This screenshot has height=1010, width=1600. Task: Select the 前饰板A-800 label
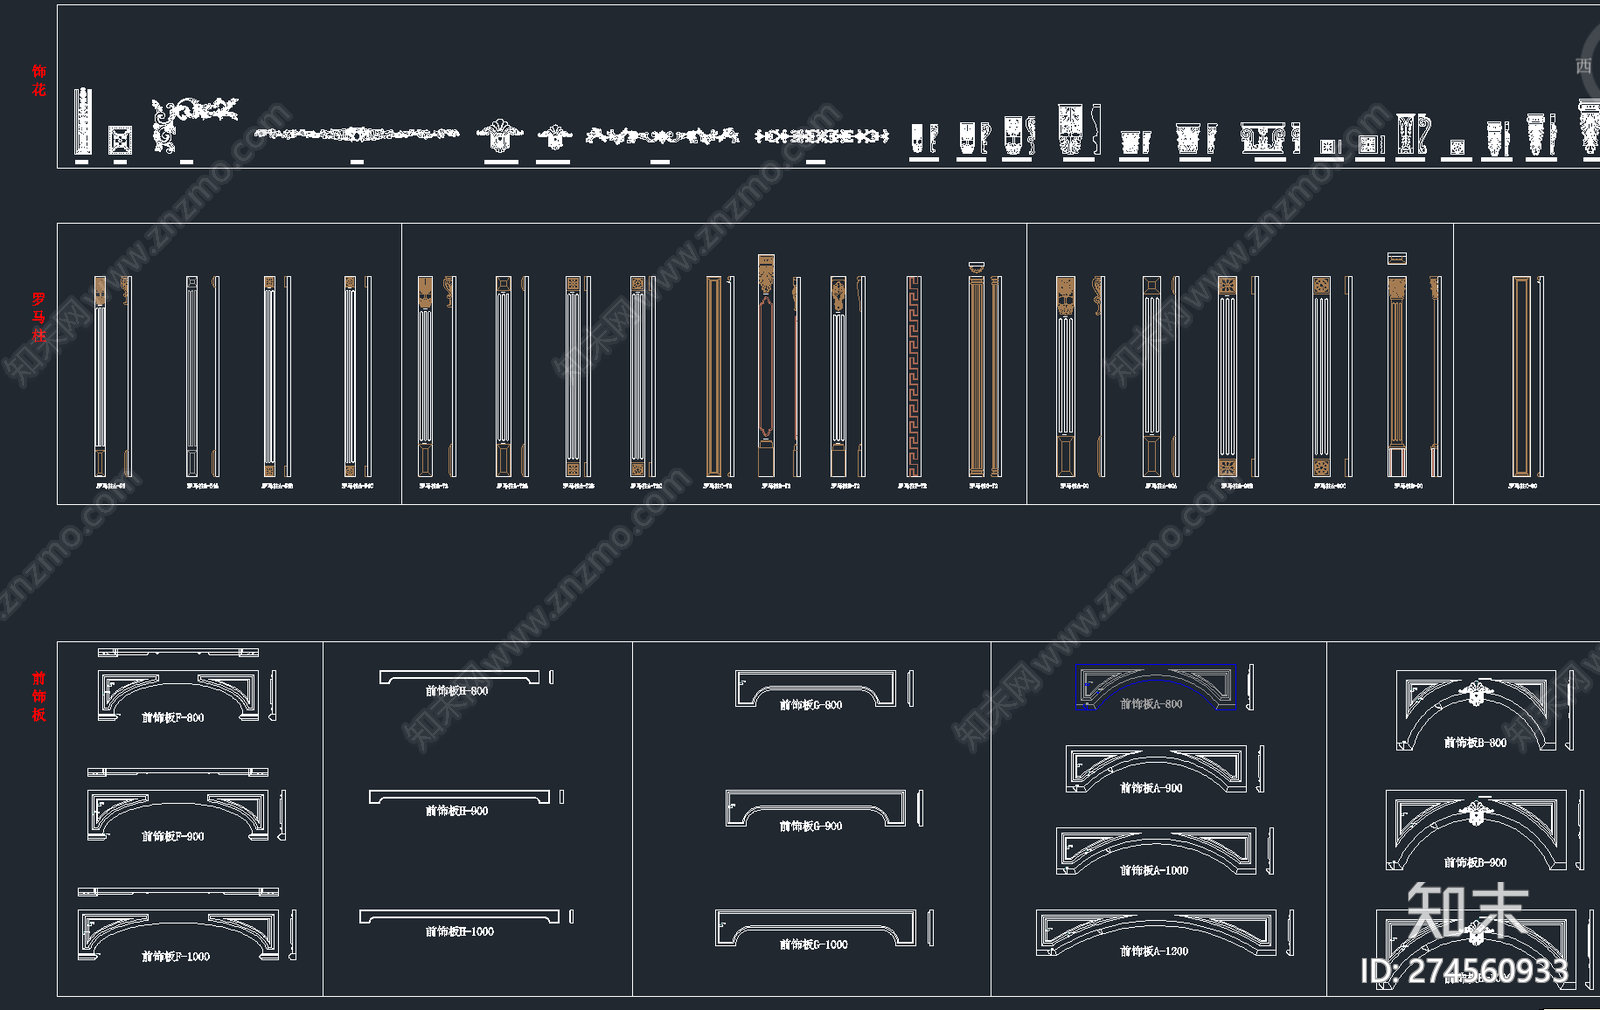[x=1151, y=704]
